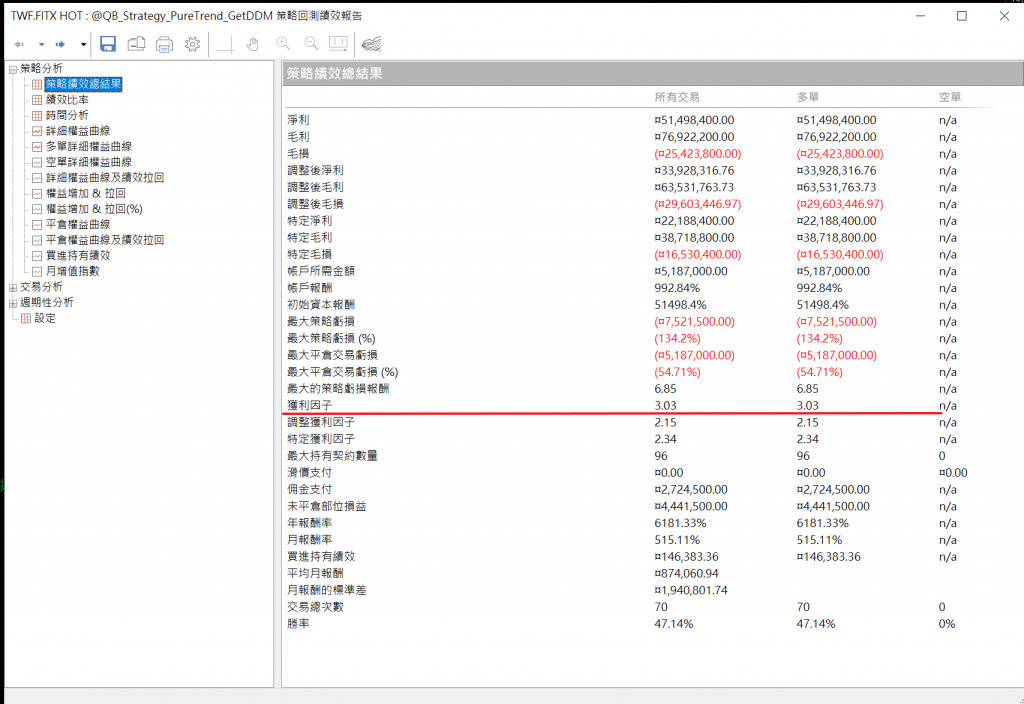This screenshot has width=1024, height=704.
Task: Select 策略績效總結果 in the tree
Action: pos(83,84)
